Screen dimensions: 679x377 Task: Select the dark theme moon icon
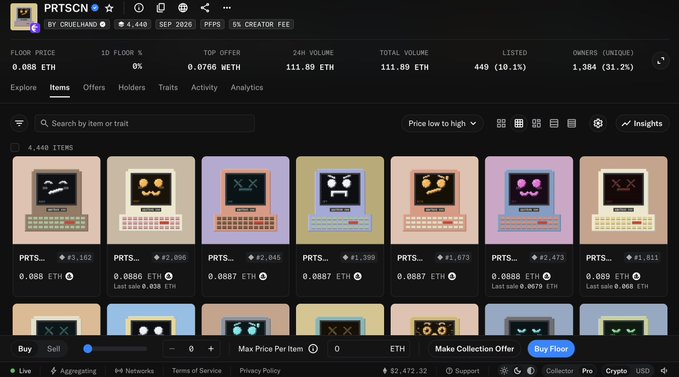pos(517,371)
